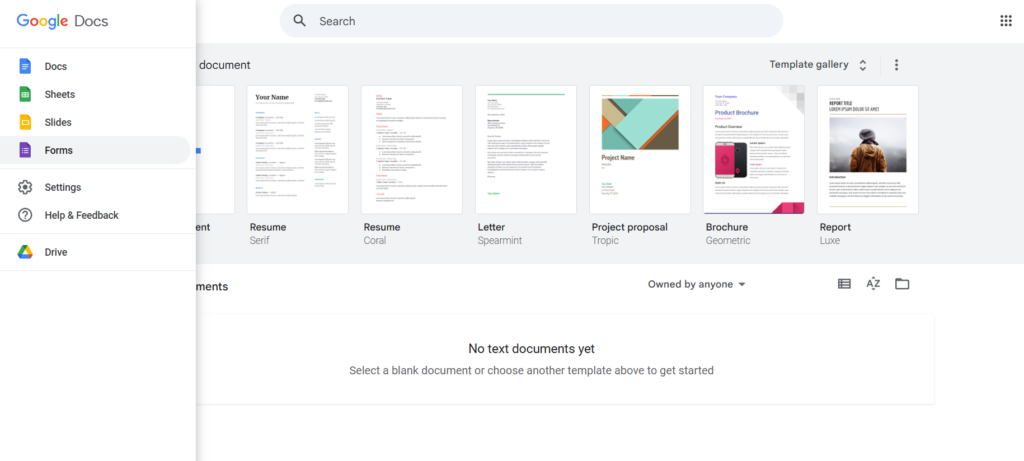
Task: Select the purple Forms icon
Action: 26,150
